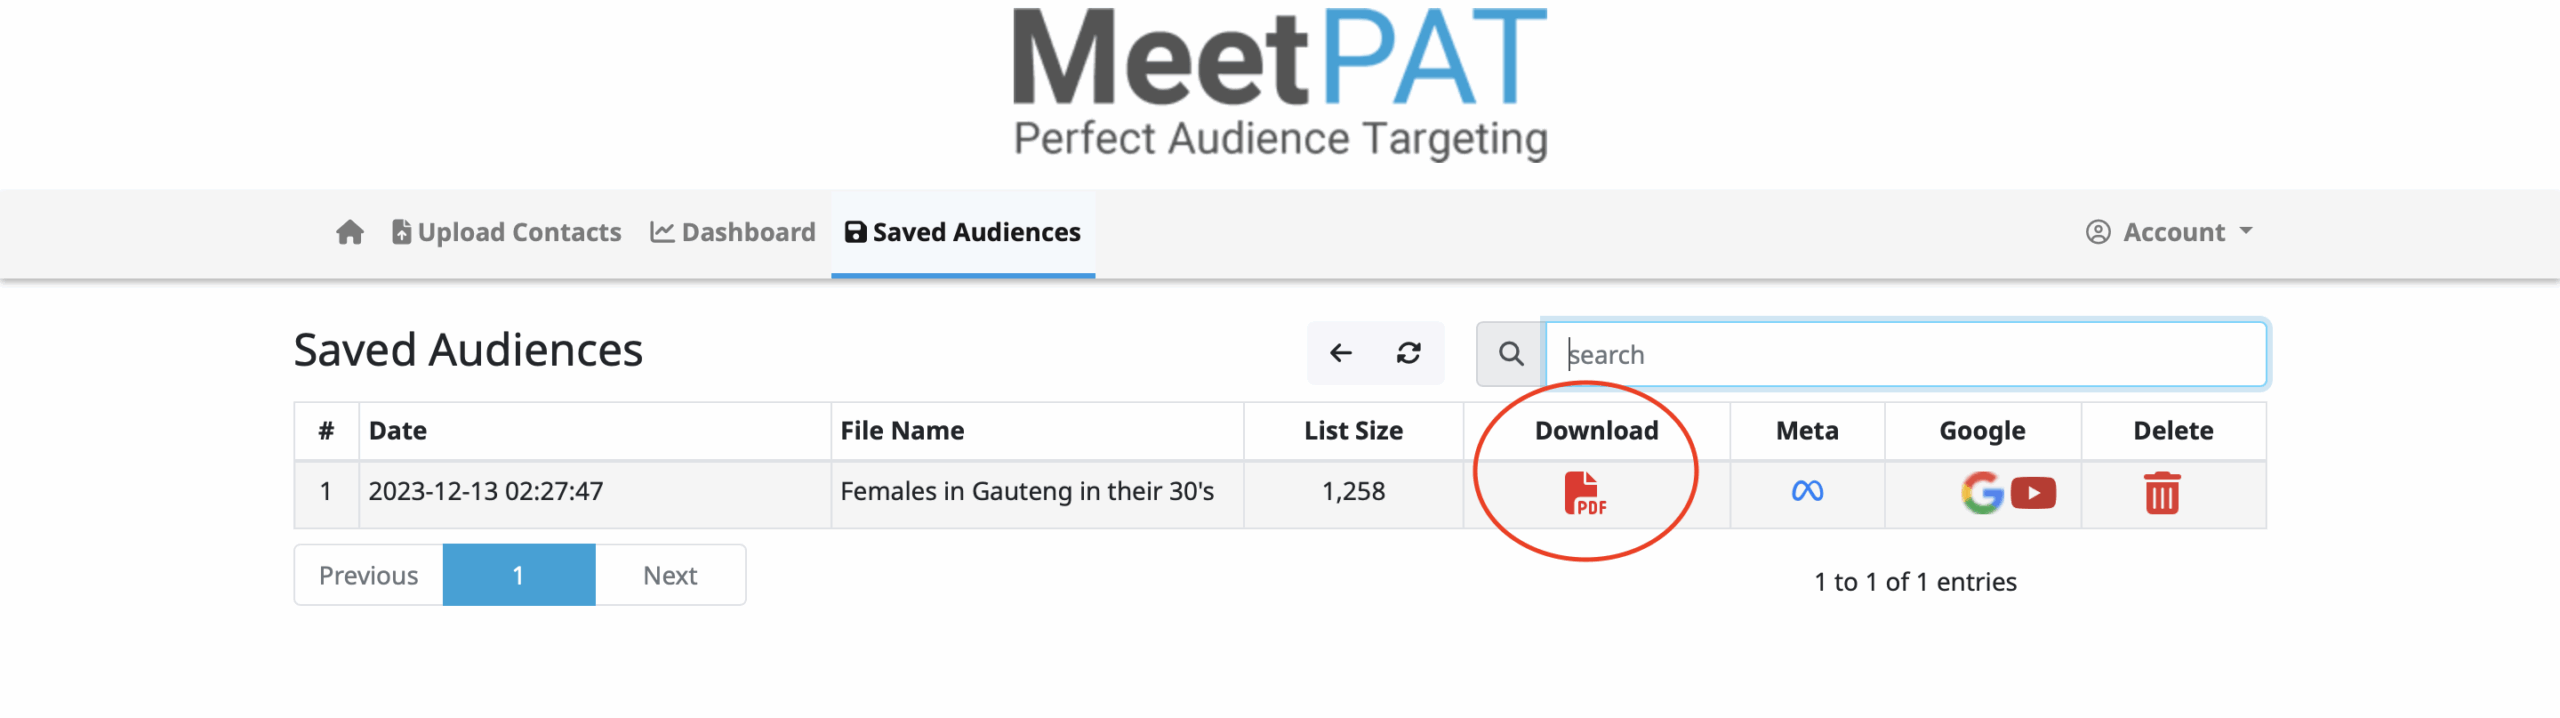Image resolution: width=2560 pixels, height=718 pixels.
Task: Click the Google logo icon
Action: (x=1981, y=493)
